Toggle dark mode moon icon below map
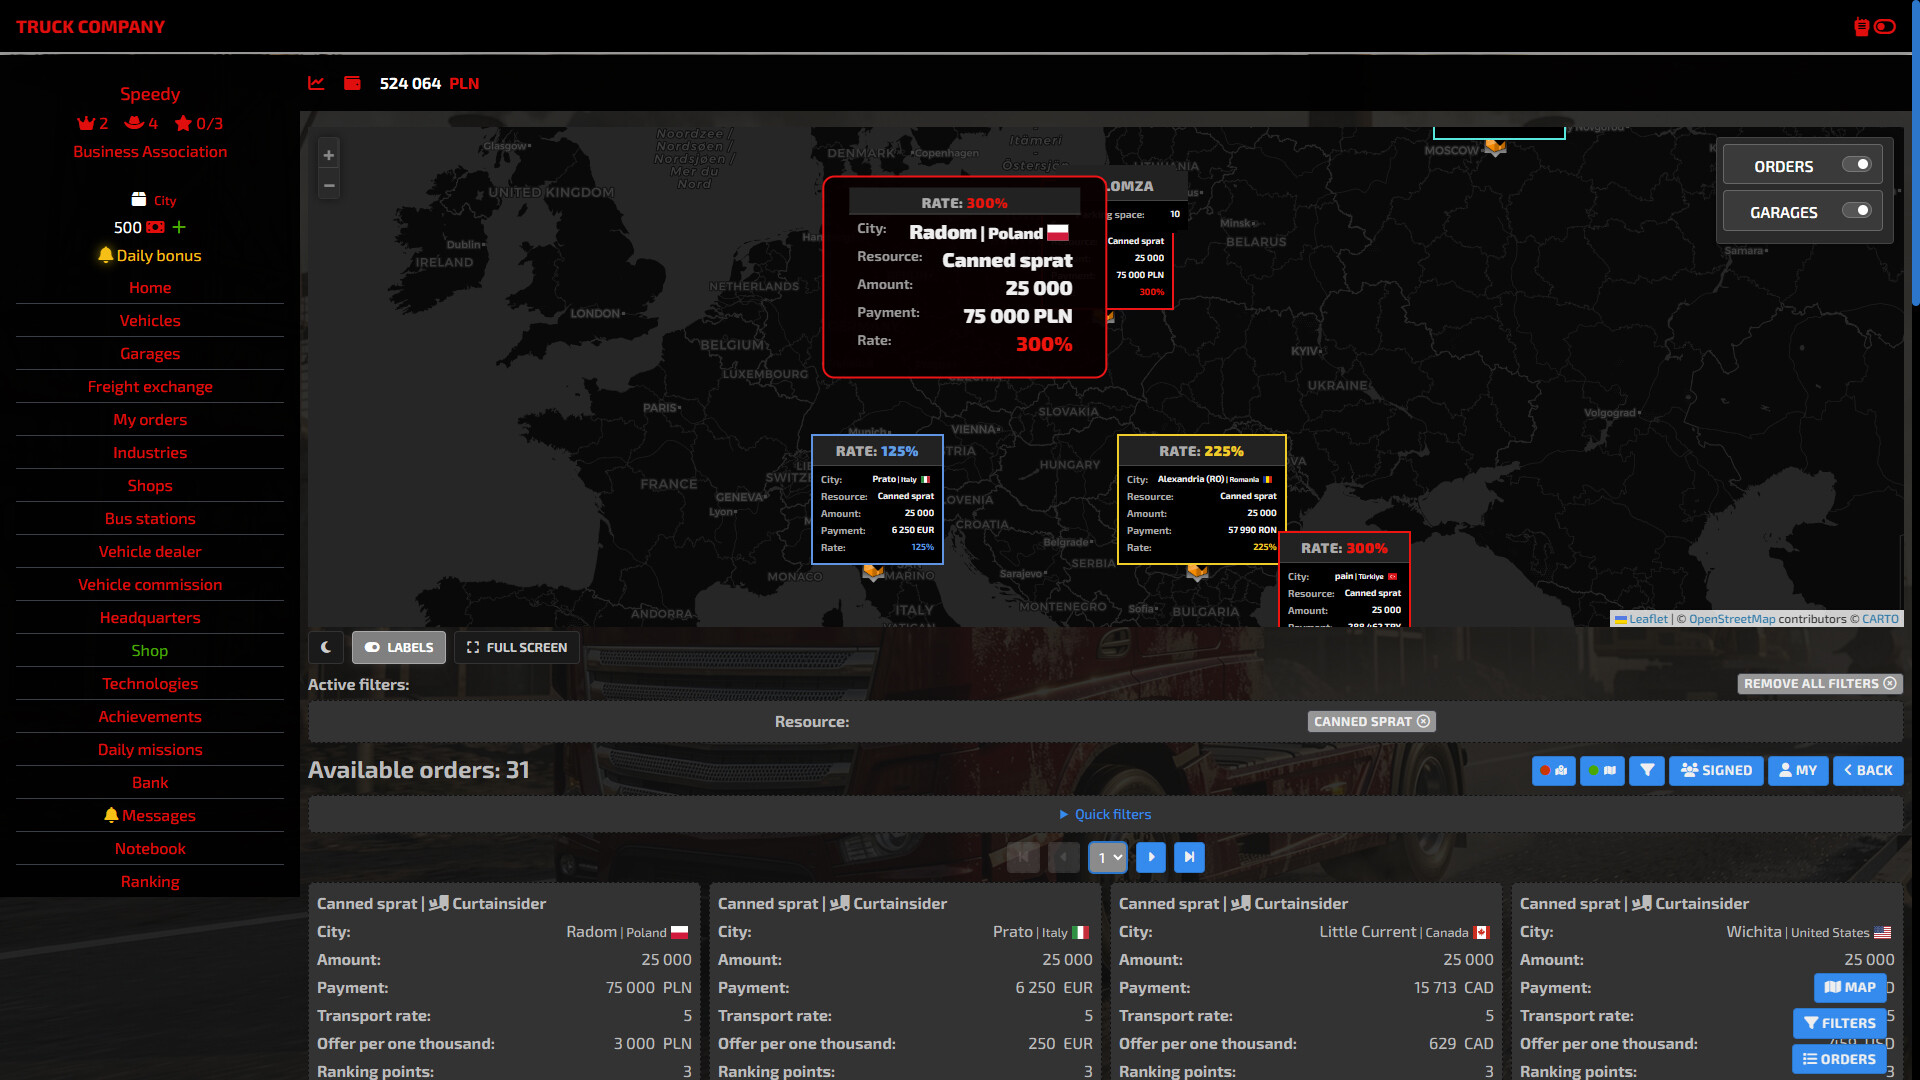This screenshot has height=1080, width=1920. pyautogui.click(x=326, y=647)
